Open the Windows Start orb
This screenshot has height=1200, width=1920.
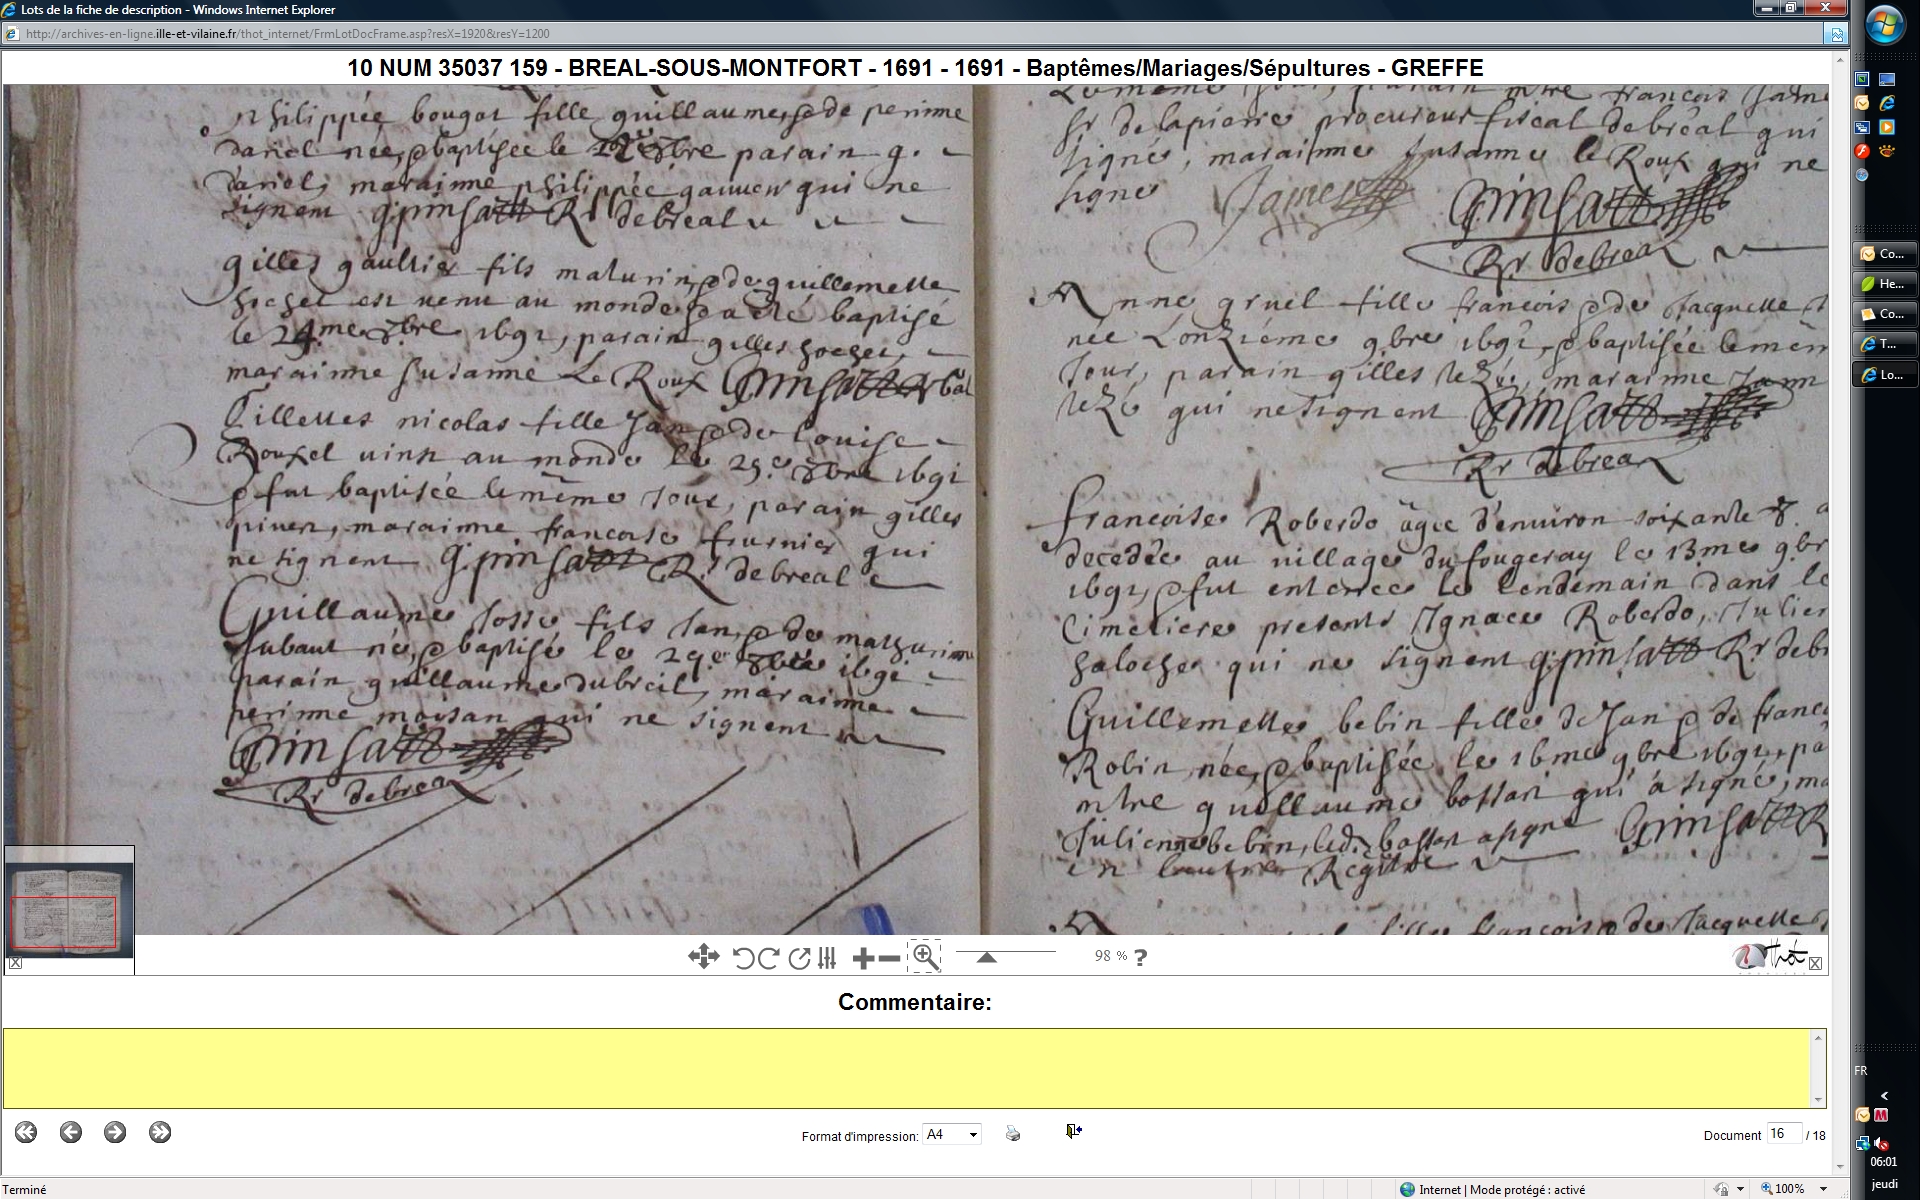[x=1884, y=25]
